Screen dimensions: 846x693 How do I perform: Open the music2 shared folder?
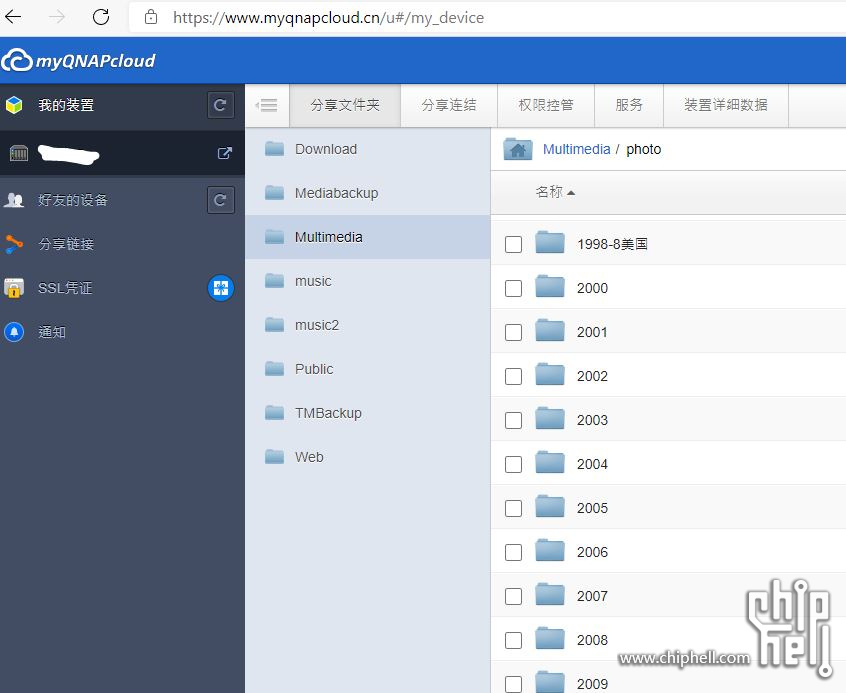(367, 325)
